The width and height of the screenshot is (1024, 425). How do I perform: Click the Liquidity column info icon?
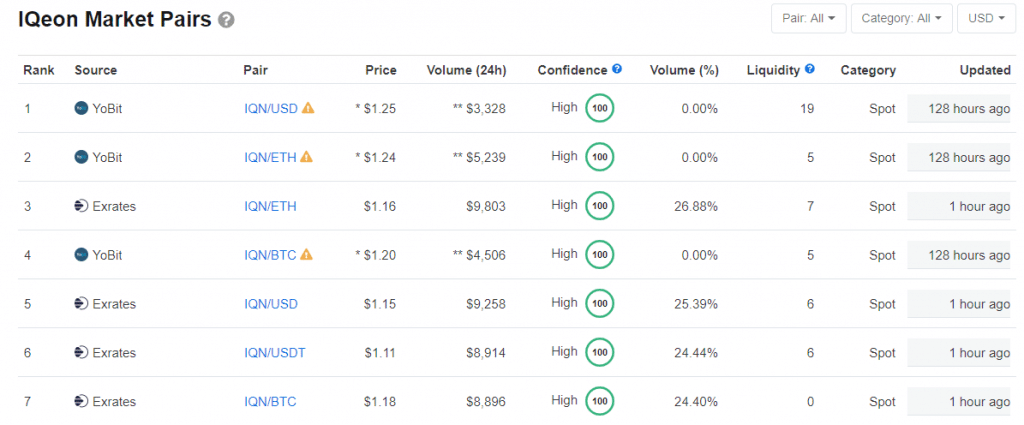810,69
